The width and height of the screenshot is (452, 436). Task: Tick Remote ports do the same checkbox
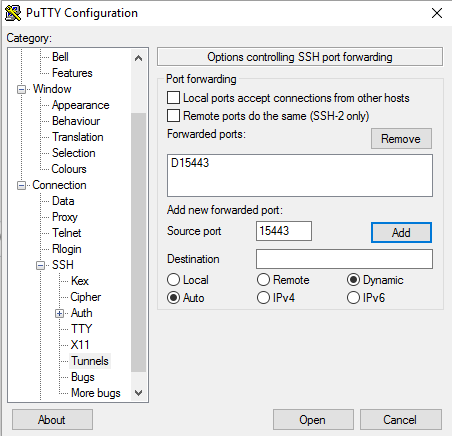(173, 116)
